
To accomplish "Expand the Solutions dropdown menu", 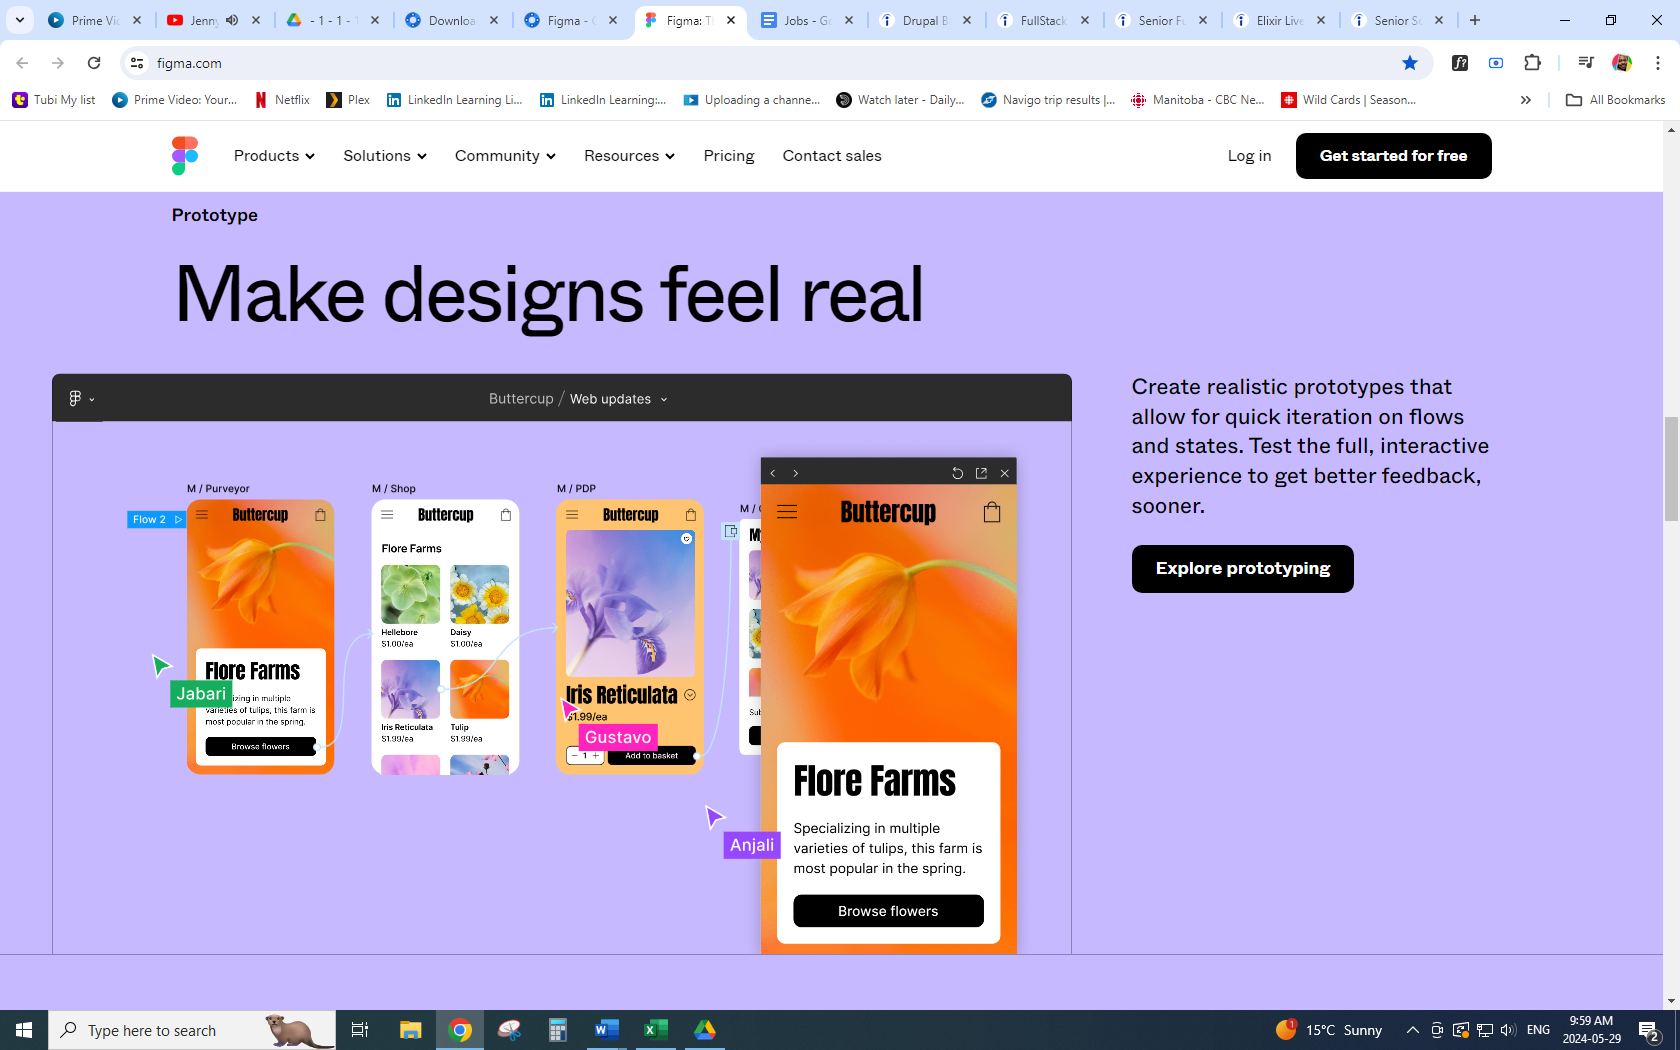I will 384,156.
